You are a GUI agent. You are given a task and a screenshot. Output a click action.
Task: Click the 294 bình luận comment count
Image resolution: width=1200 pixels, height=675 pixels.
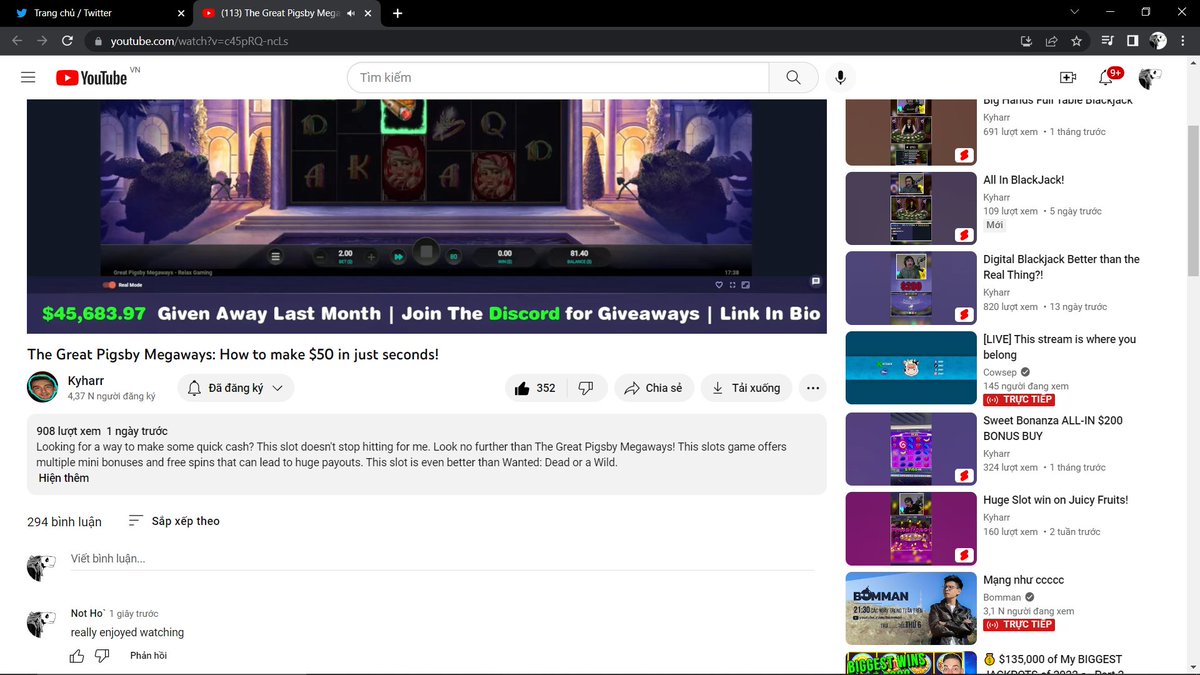pyautogui.click(x=65, y=521)
